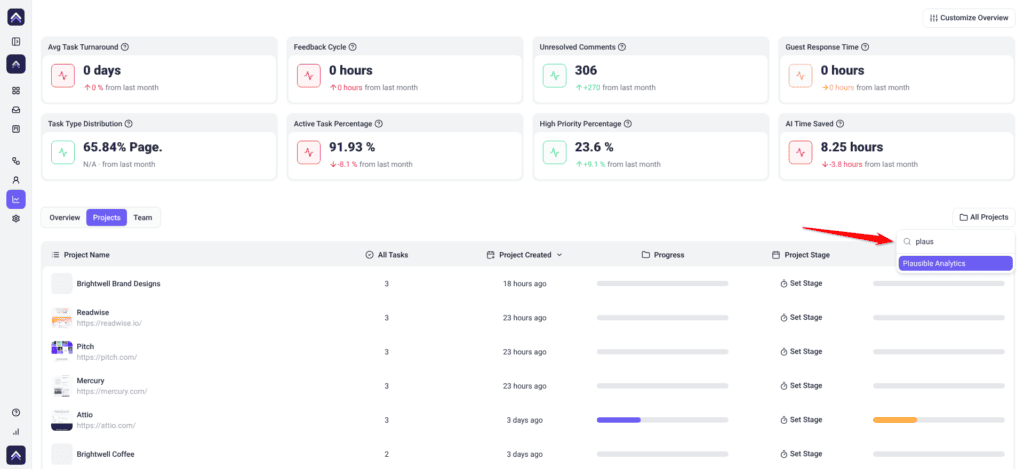
Task: Open Set Stage for Brightwell Coffee
Action: click(801, 453)
